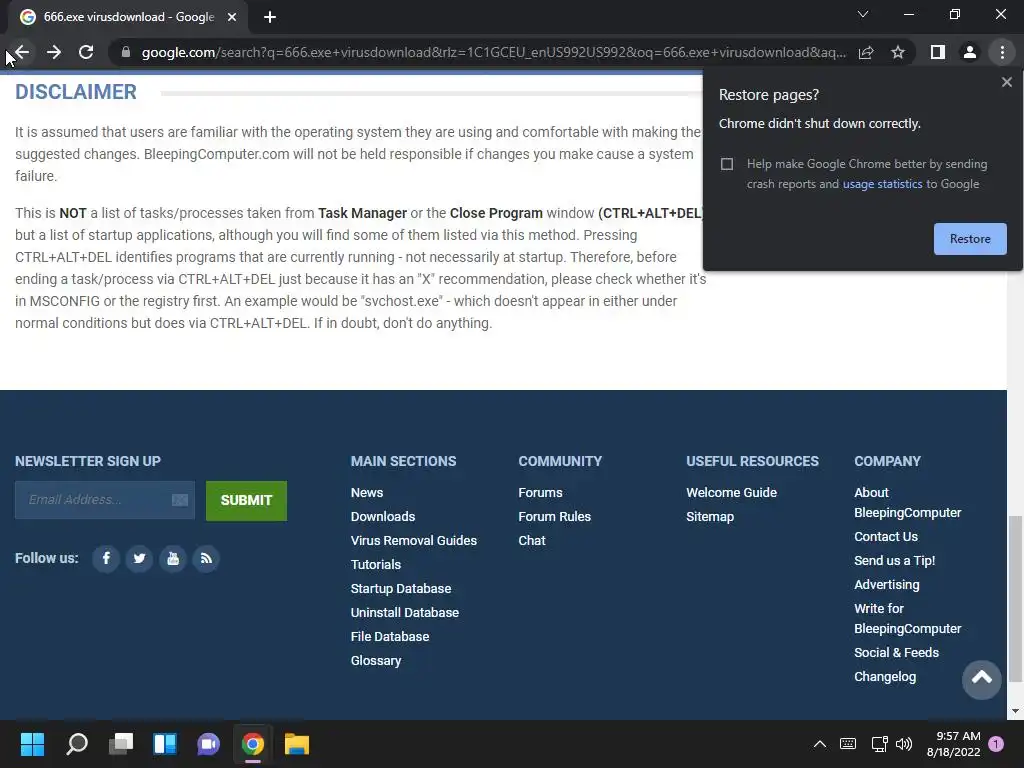Close the 666.exe virusdownload tab

pyautogui.click(x=232, y=17)
